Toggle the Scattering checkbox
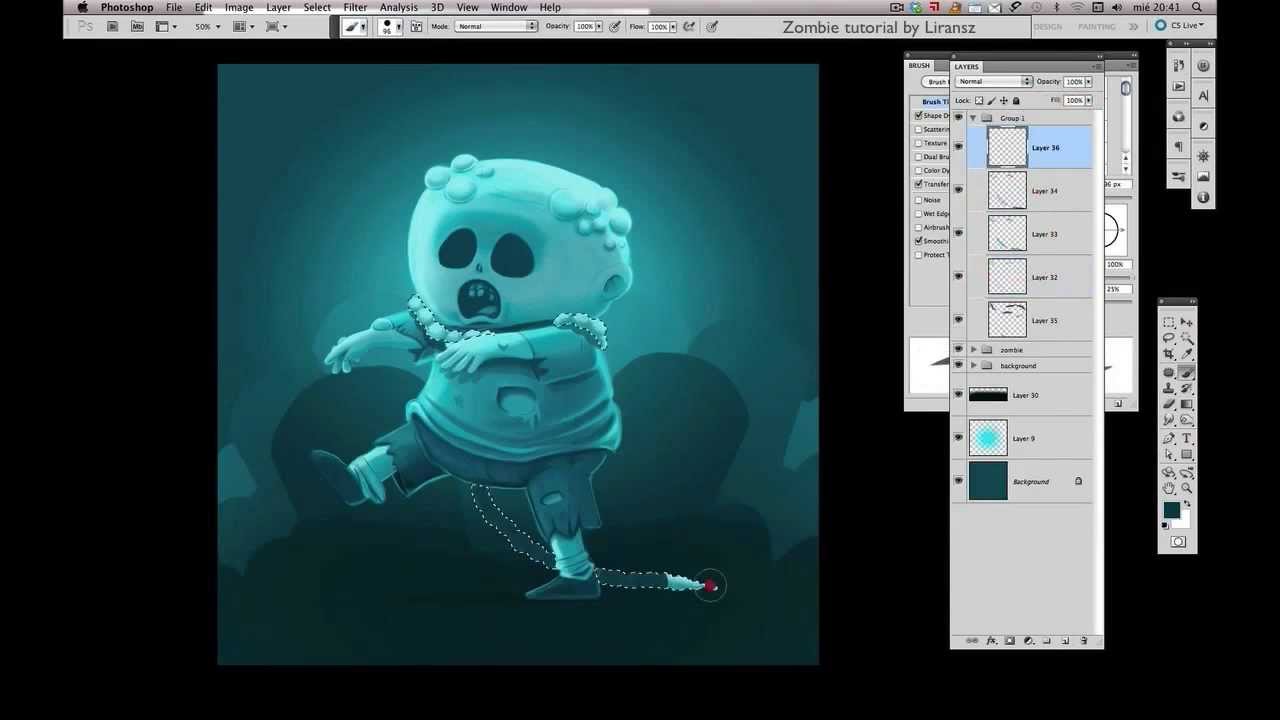 pos(919,129)
